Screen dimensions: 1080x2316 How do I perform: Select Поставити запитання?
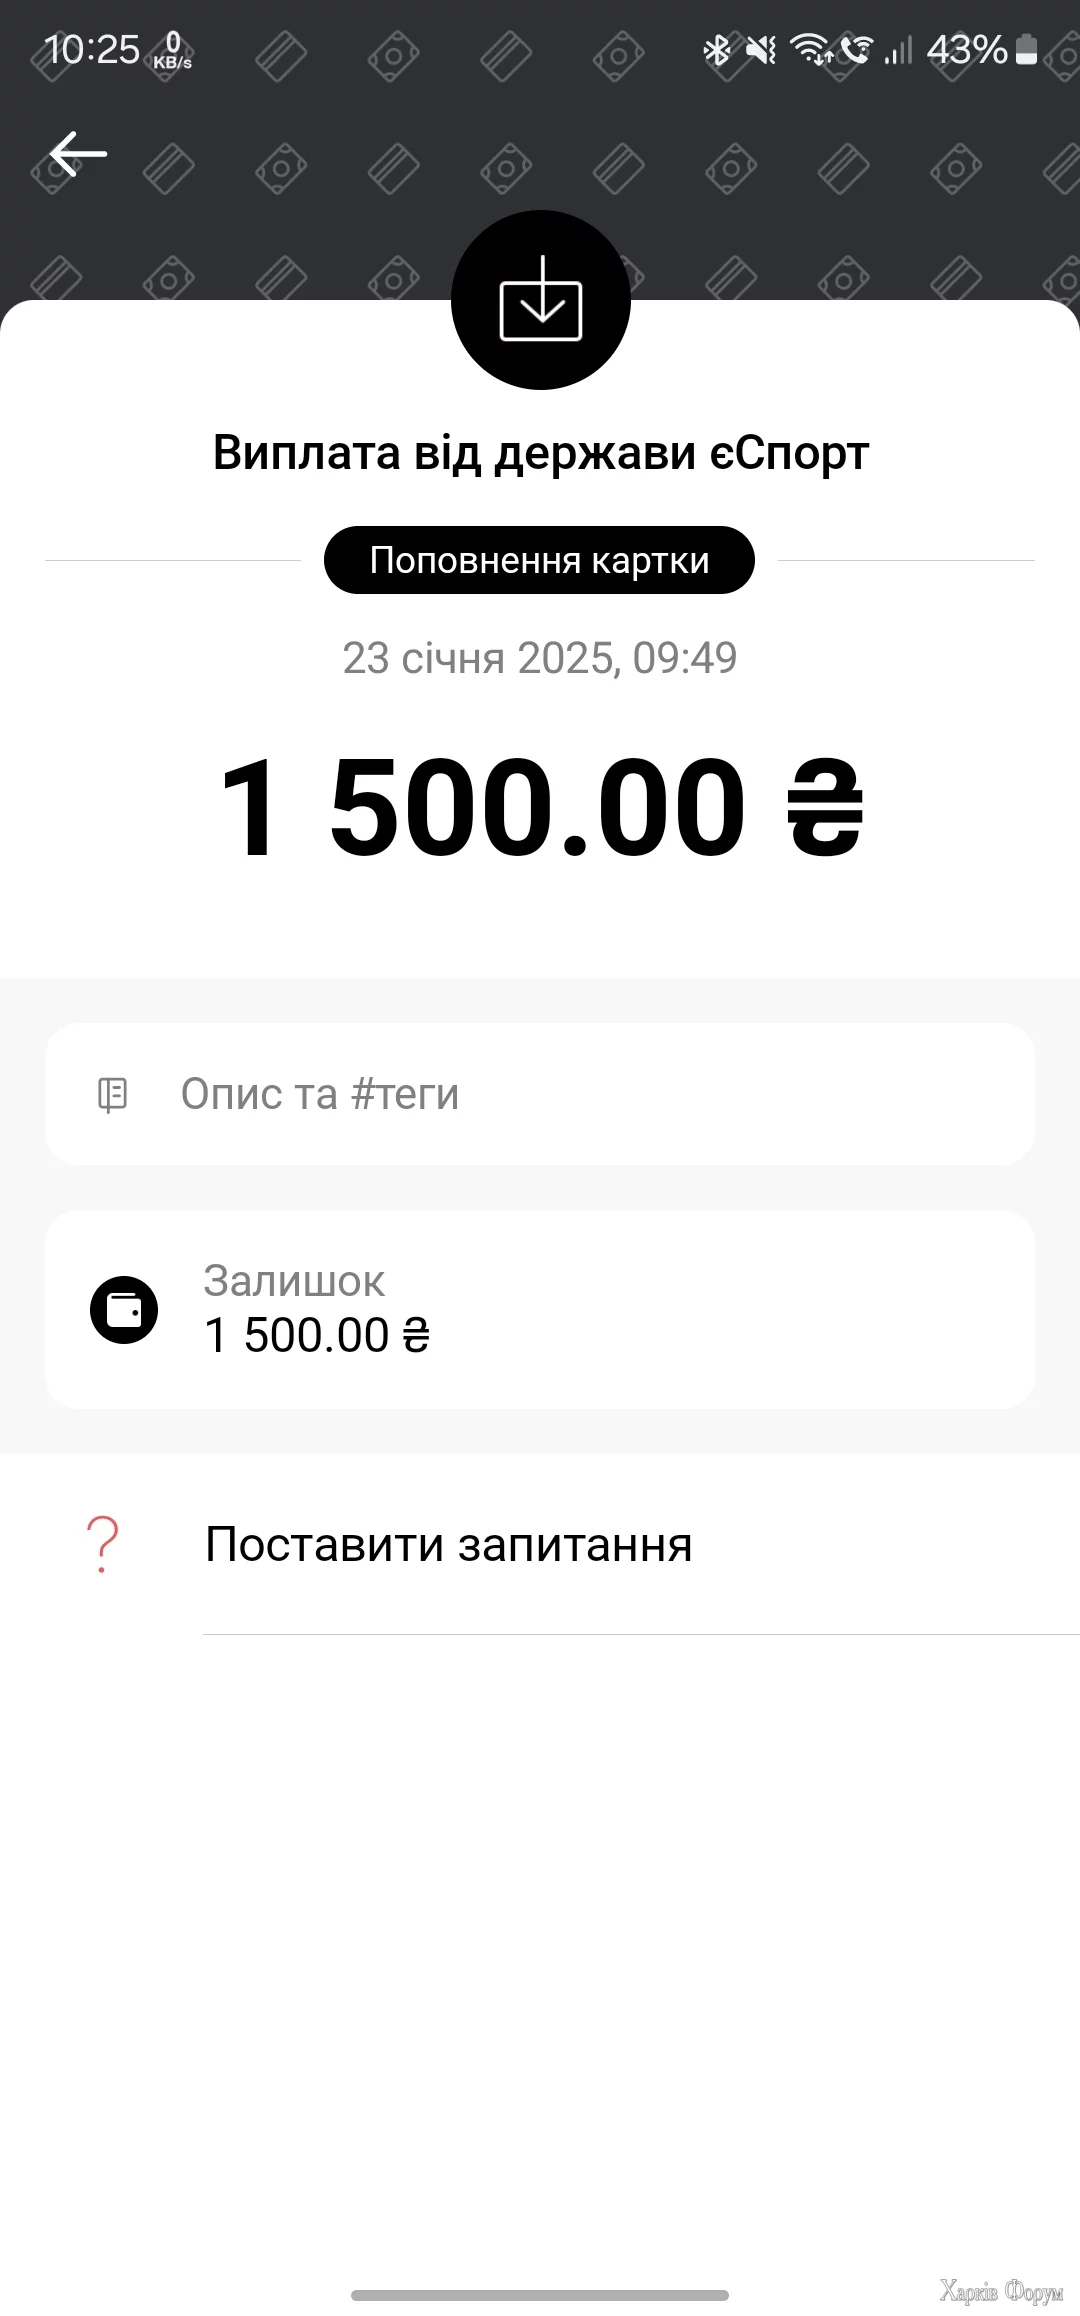(448, 1545)
